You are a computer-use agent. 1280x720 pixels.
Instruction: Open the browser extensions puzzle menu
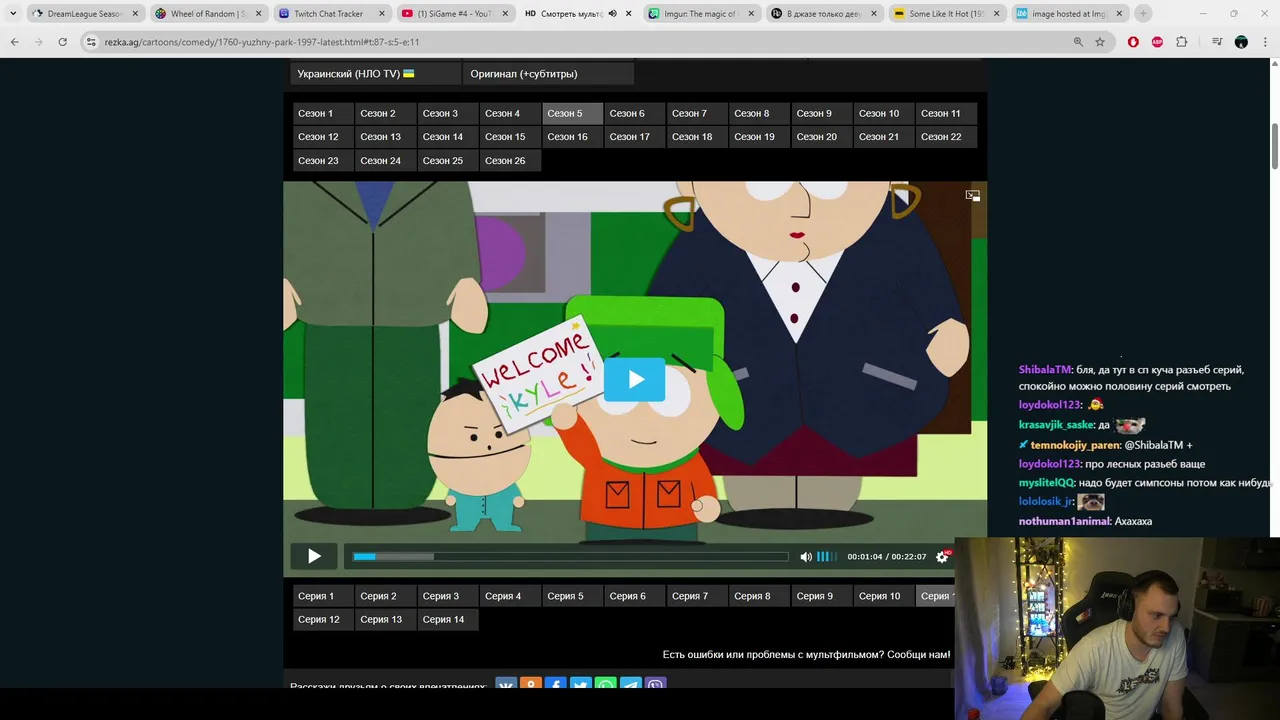[1182, 42]
